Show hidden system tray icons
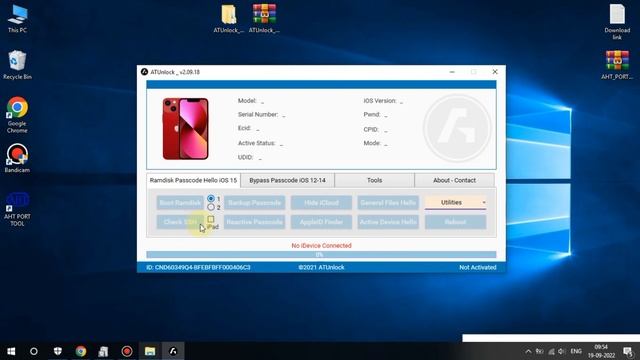This screenshot has width=640, height=360. 528,351
